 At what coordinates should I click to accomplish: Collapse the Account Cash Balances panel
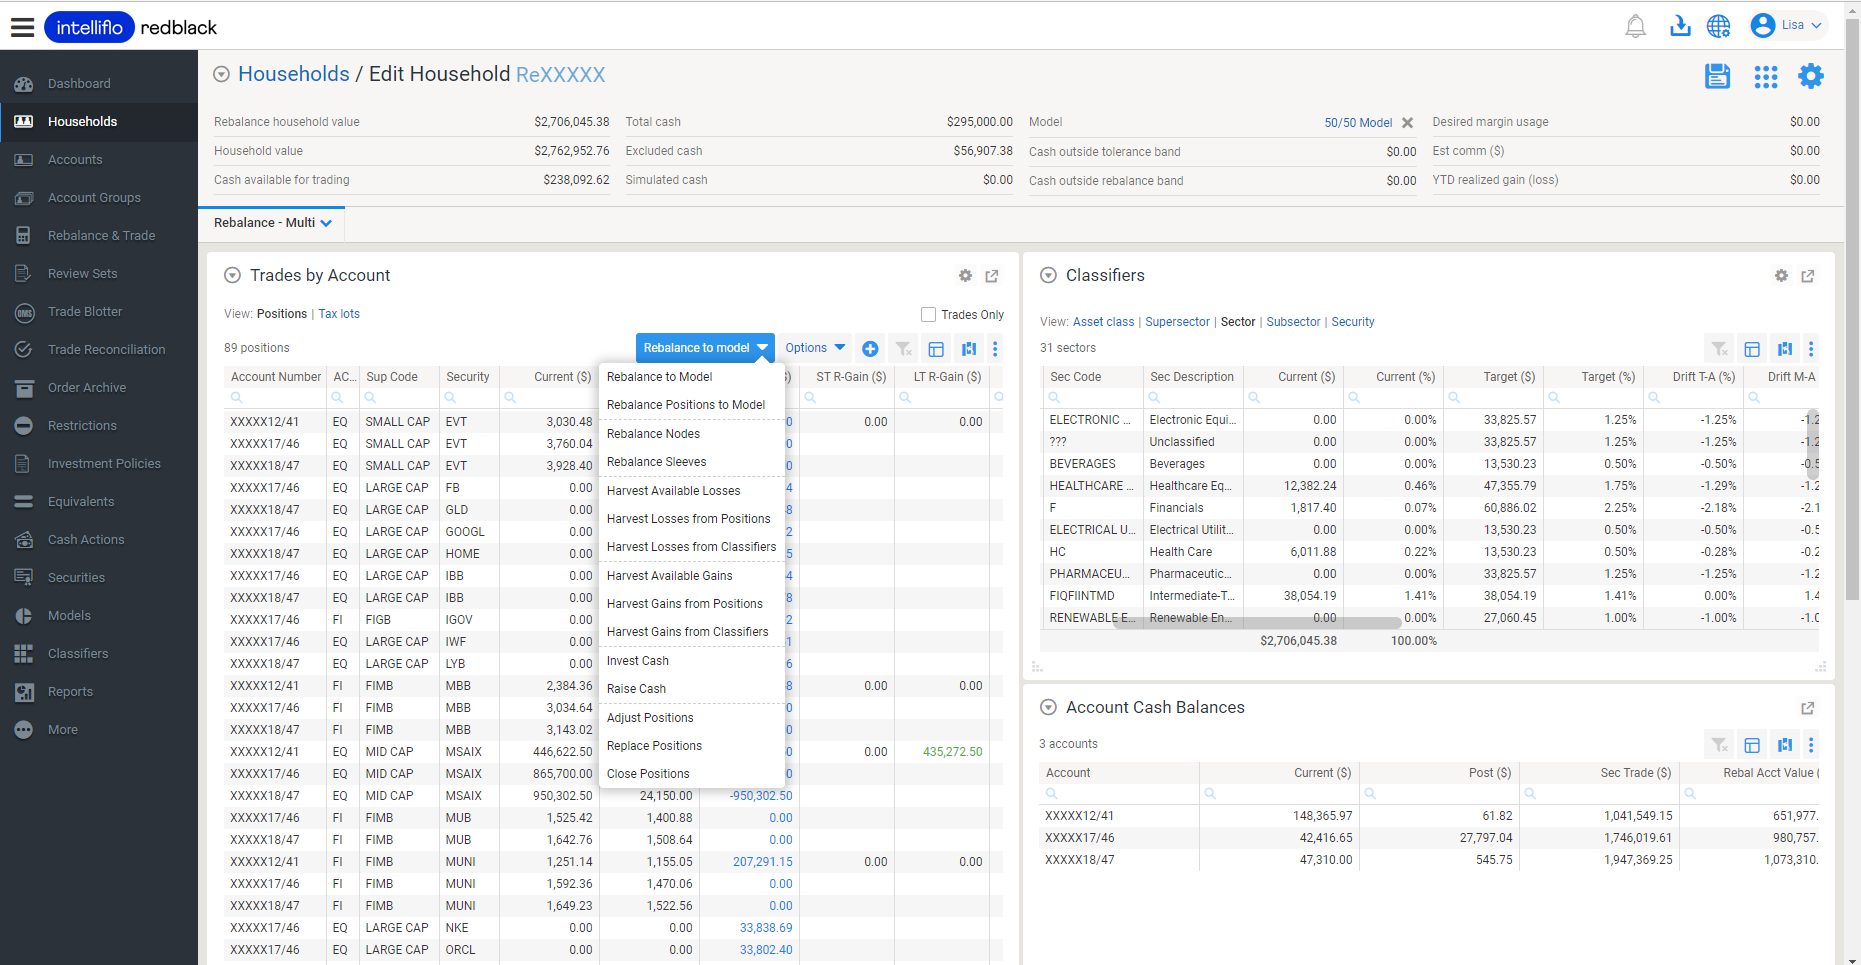click(x=1048, y=707)
